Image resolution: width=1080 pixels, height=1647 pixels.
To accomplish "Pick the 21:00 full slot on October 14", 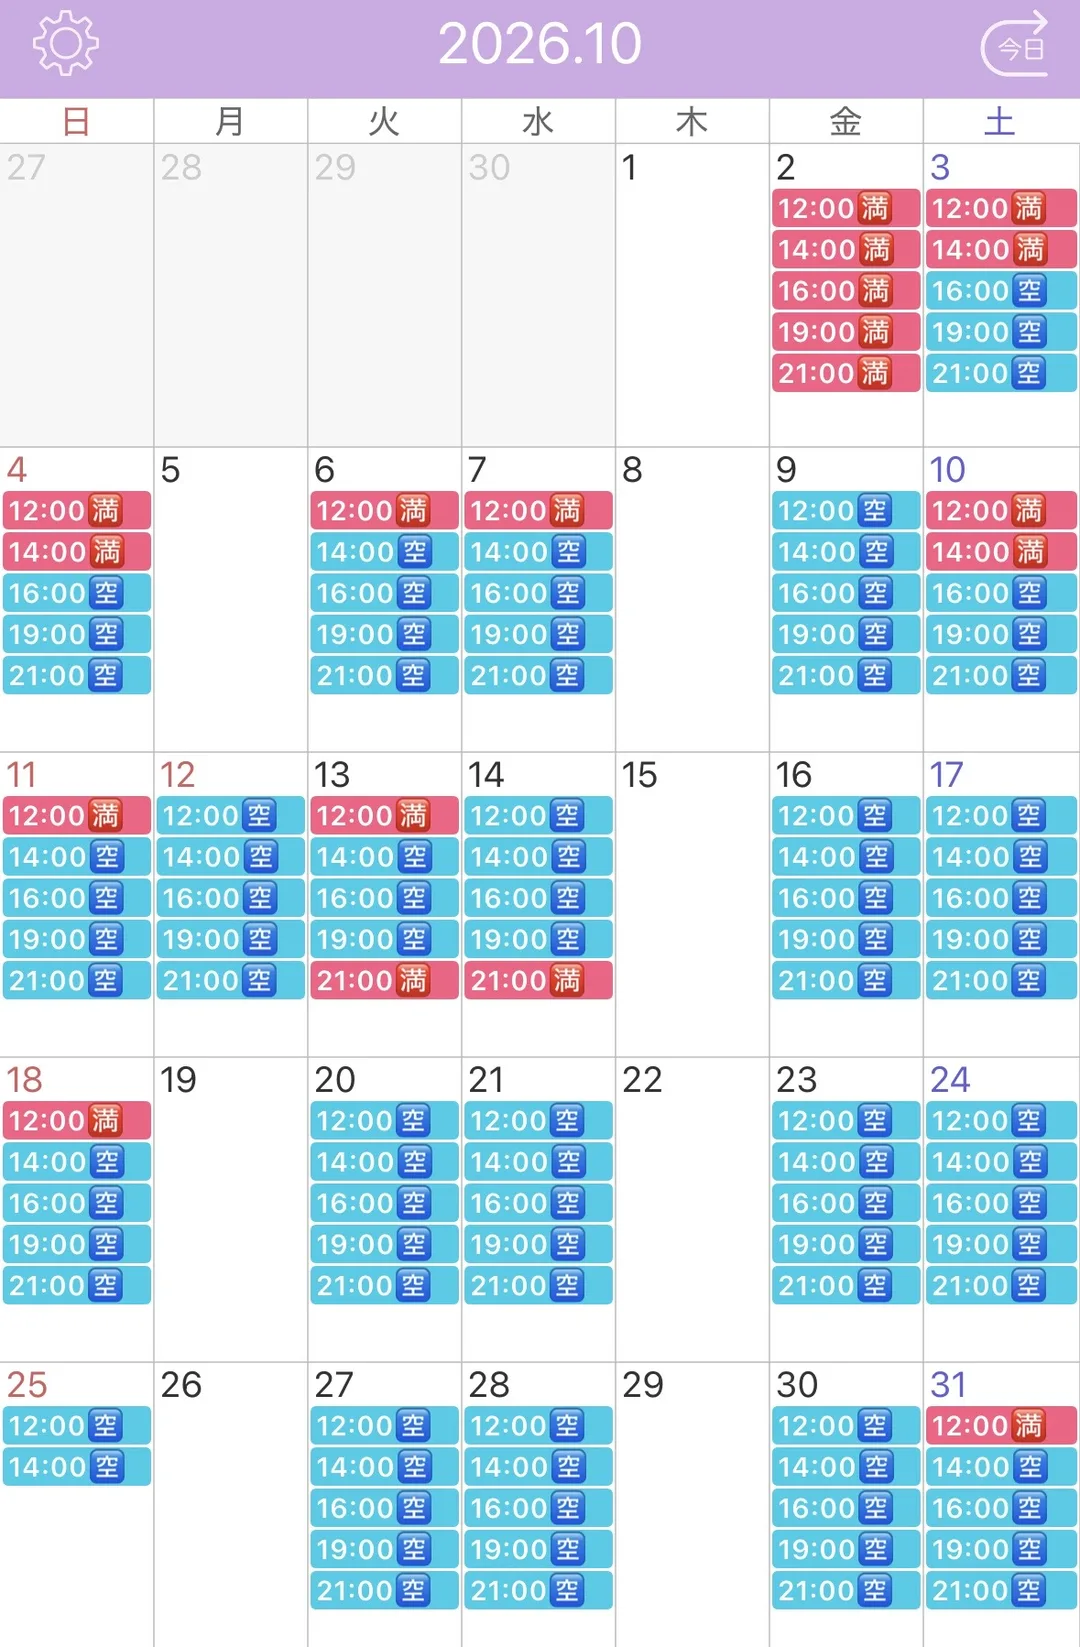I will pos(538,980).
